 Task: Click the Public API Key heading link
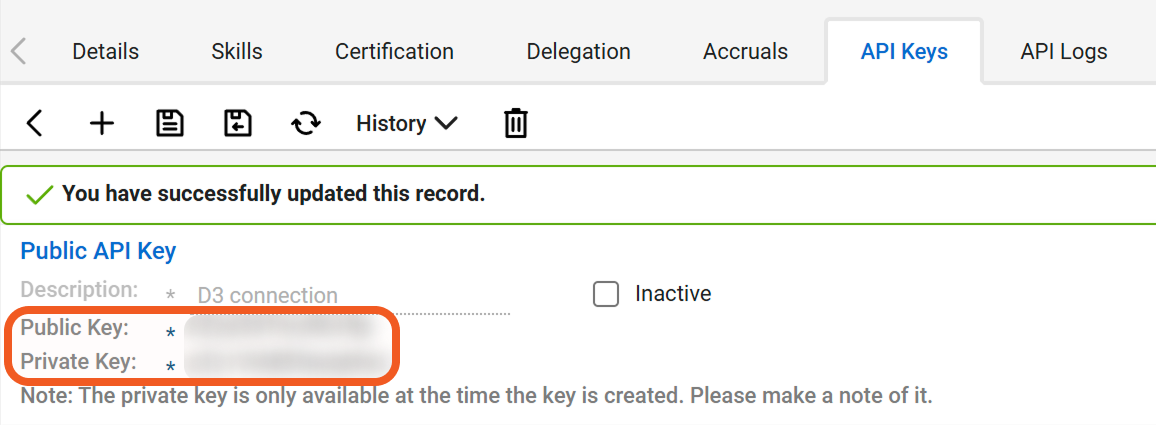click(98, 251)
